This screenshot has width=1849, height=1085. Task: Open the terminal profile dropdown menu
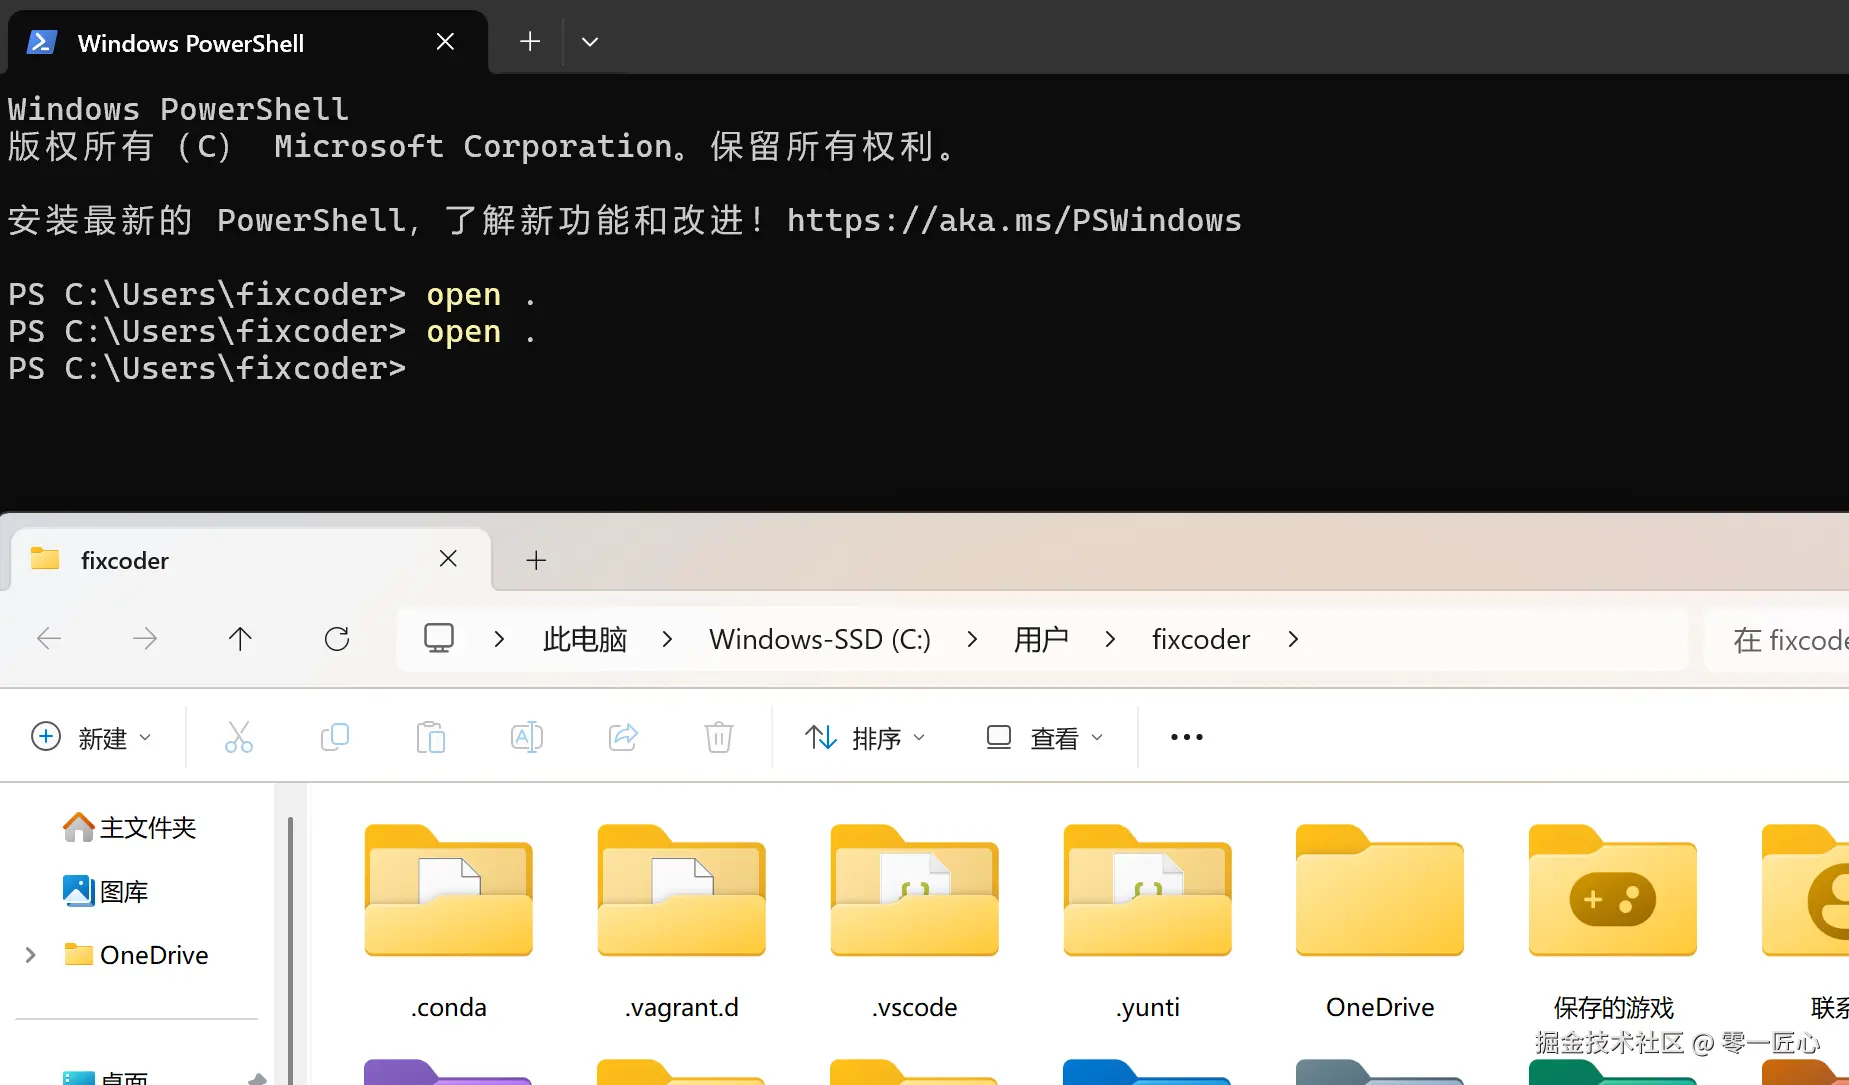click(x=590, y=41)
